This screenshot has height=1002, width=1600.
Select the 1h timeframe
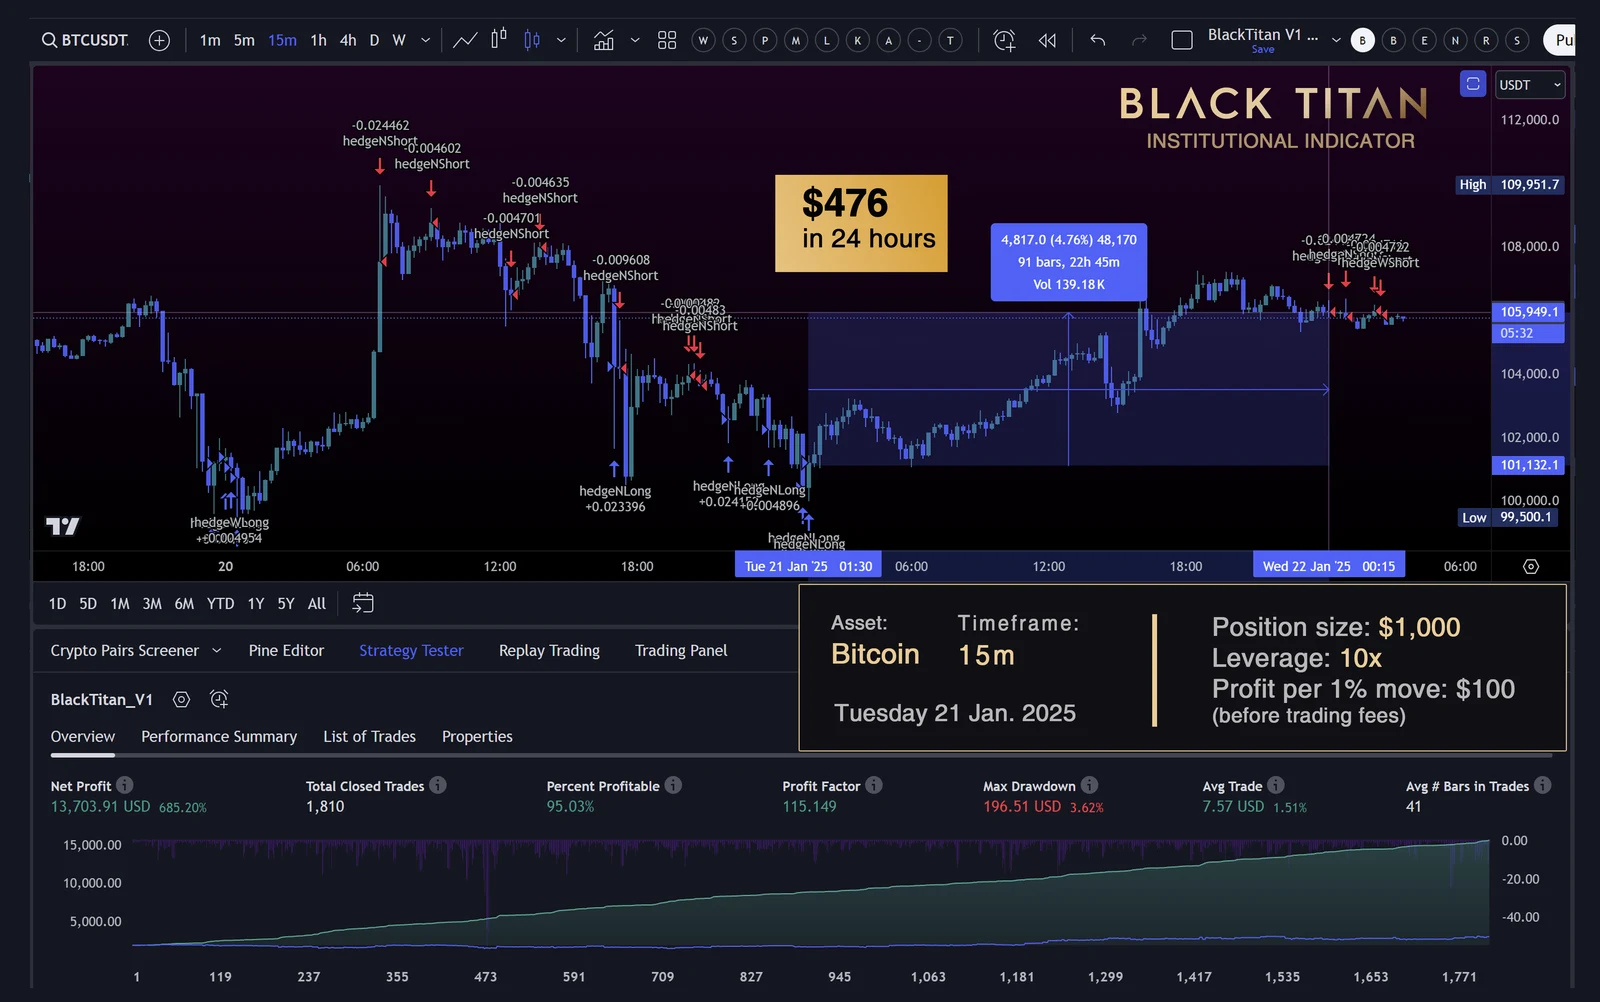pyautogui.click(x=318, y=40)
